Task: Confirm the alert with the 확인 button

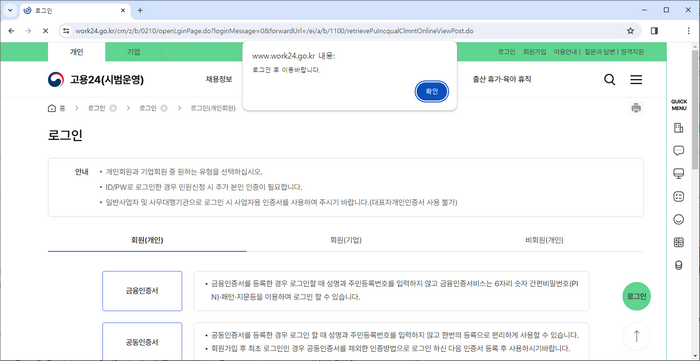Action: click(432, 91)
